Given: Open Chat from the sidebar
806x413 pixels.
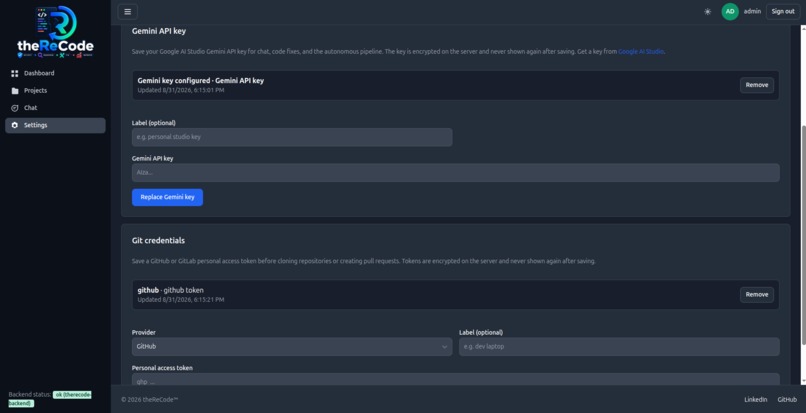Looking at the screenshot, I should tap(56, 108).
